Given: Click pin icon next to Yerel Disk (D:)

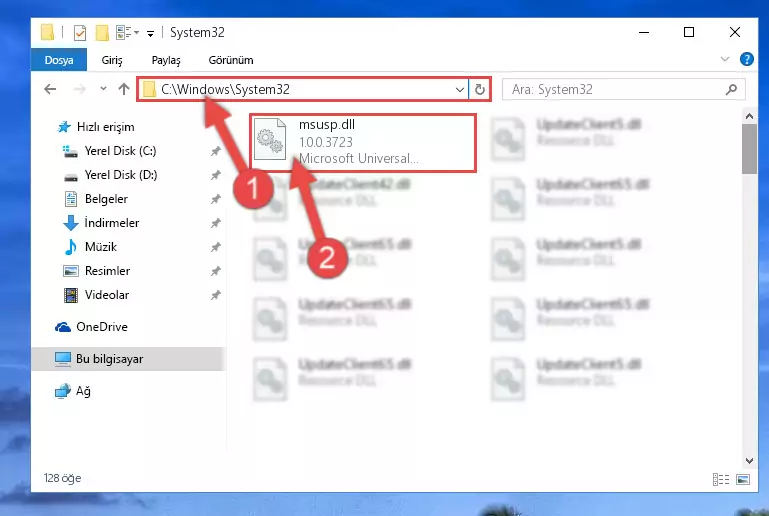Looking at the screenshot, I should (x=215, y=175).
